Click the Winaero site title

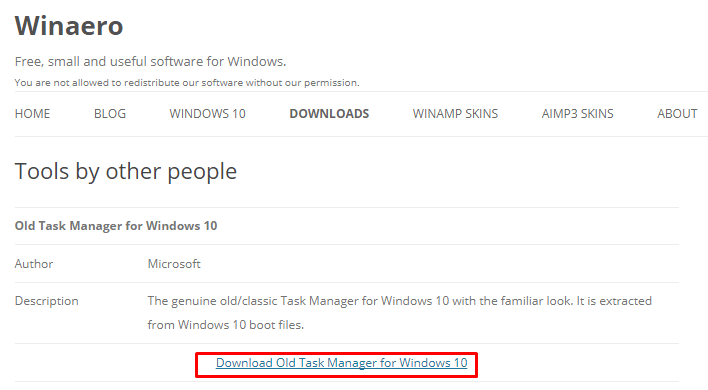coord(69,26)
